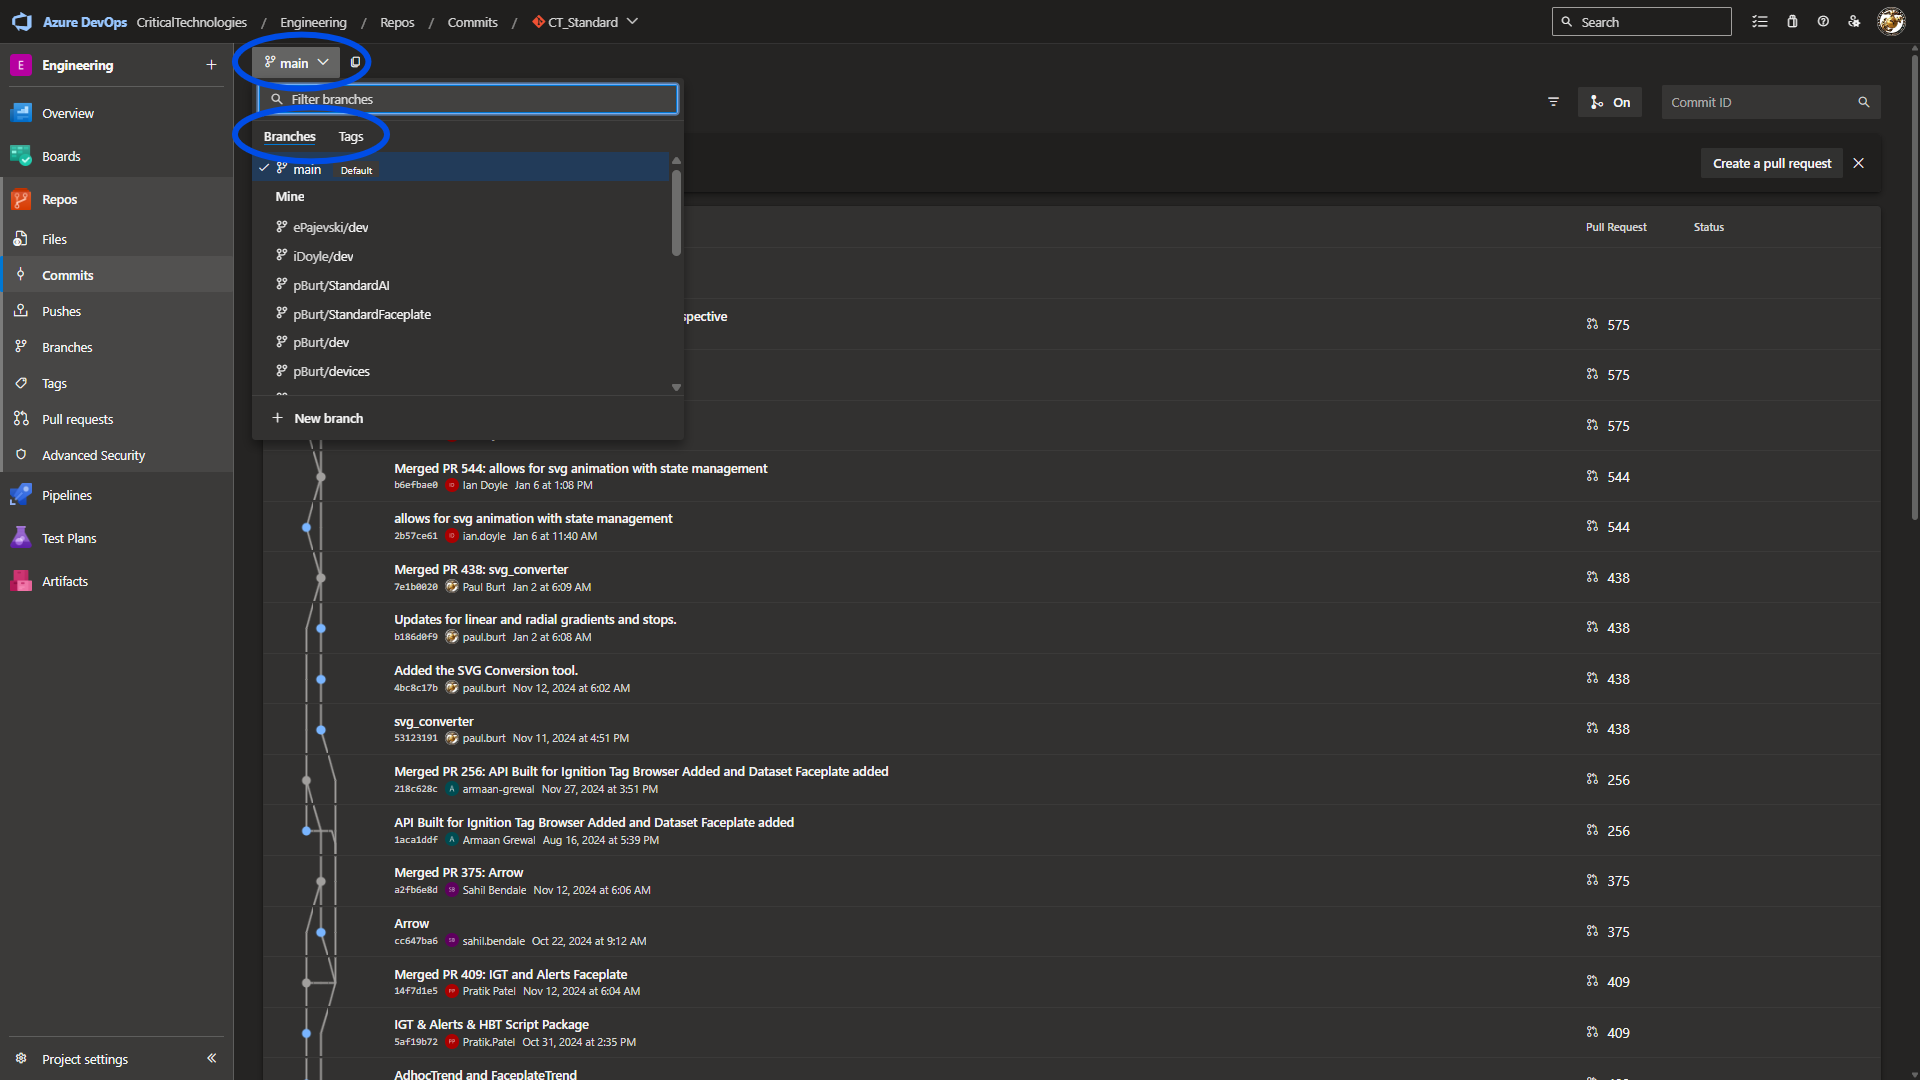Open the marketplace shopping bag icon
Viewport: 1920px width, 1080px height.
[x=1792, y=22]
